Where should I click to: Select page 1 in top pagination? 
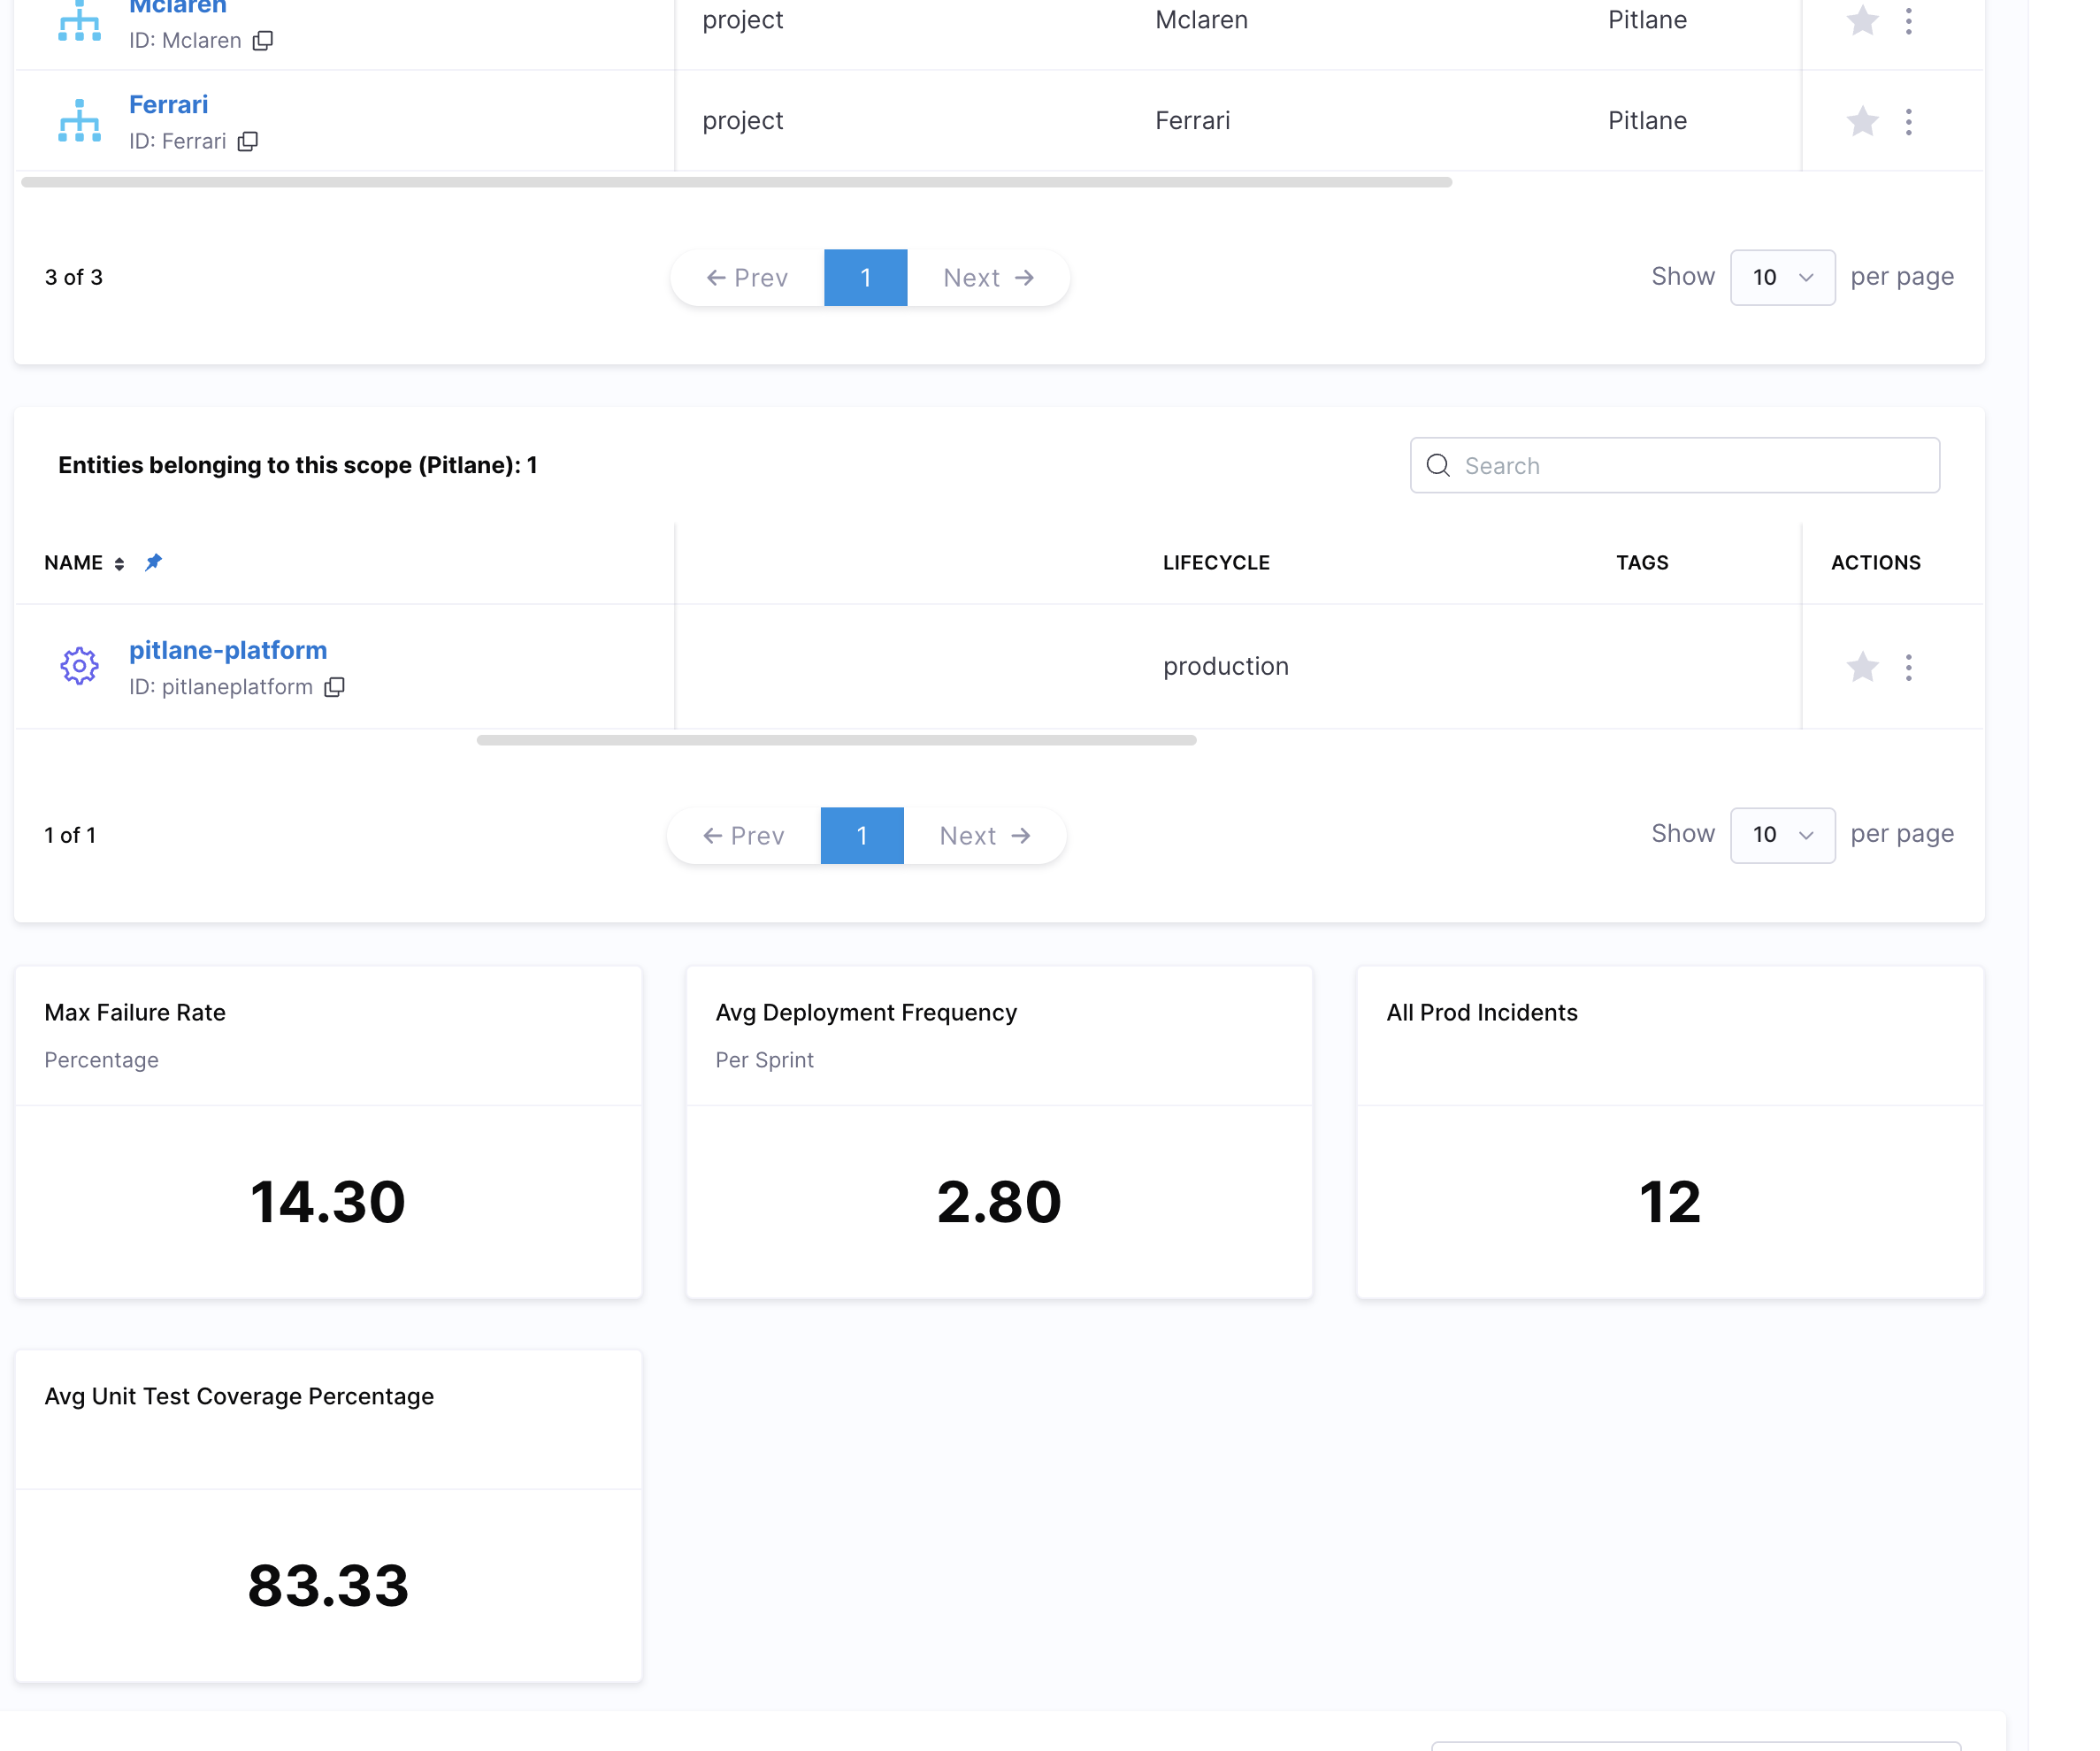865,278
